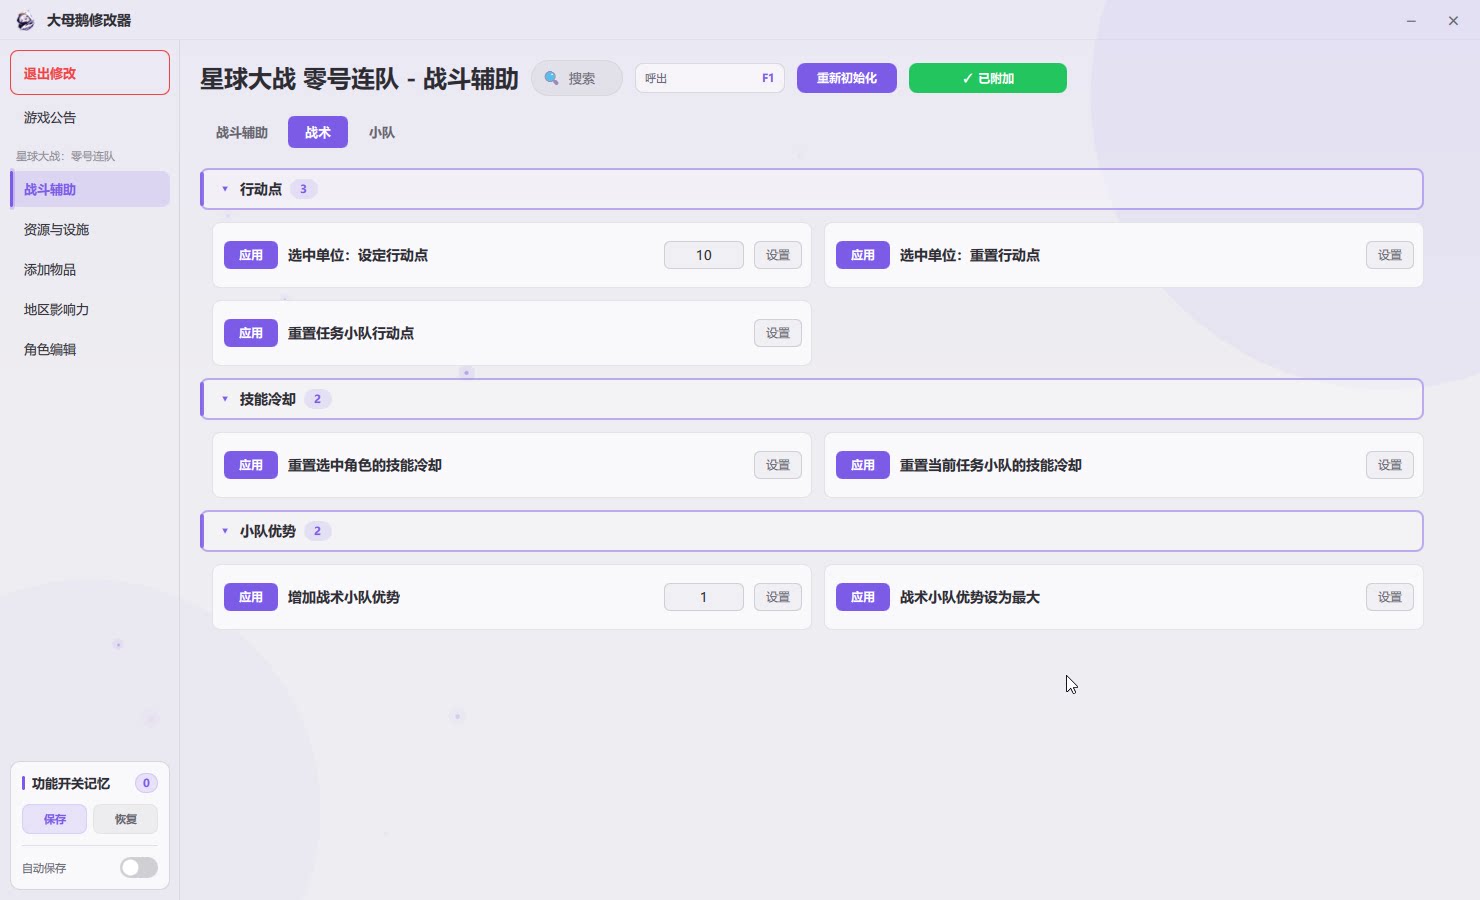Collapse the 行动点 section arrow
This screenshot has width=1480, height=900.
coord(225,189)
